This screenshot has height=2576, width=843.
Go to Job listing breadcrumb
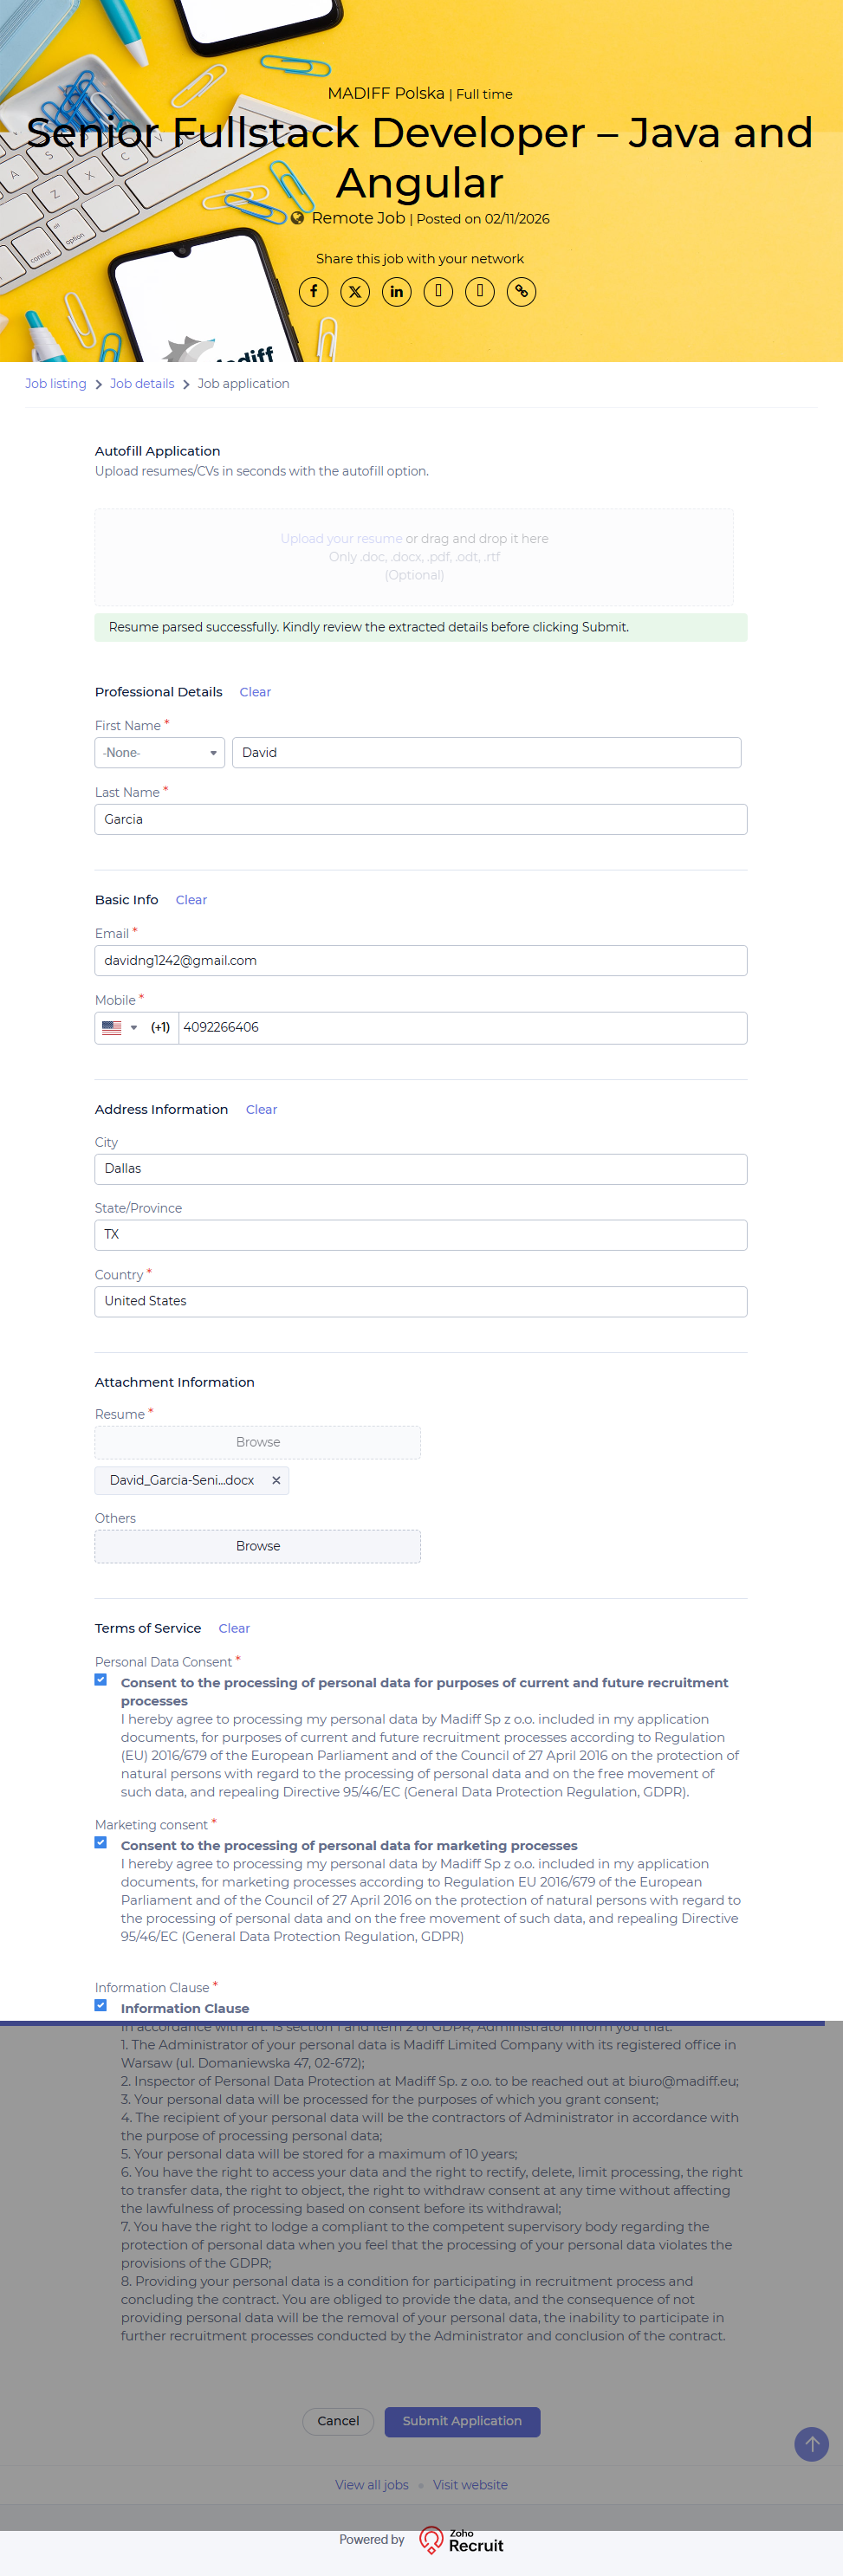tap(55, 384)
